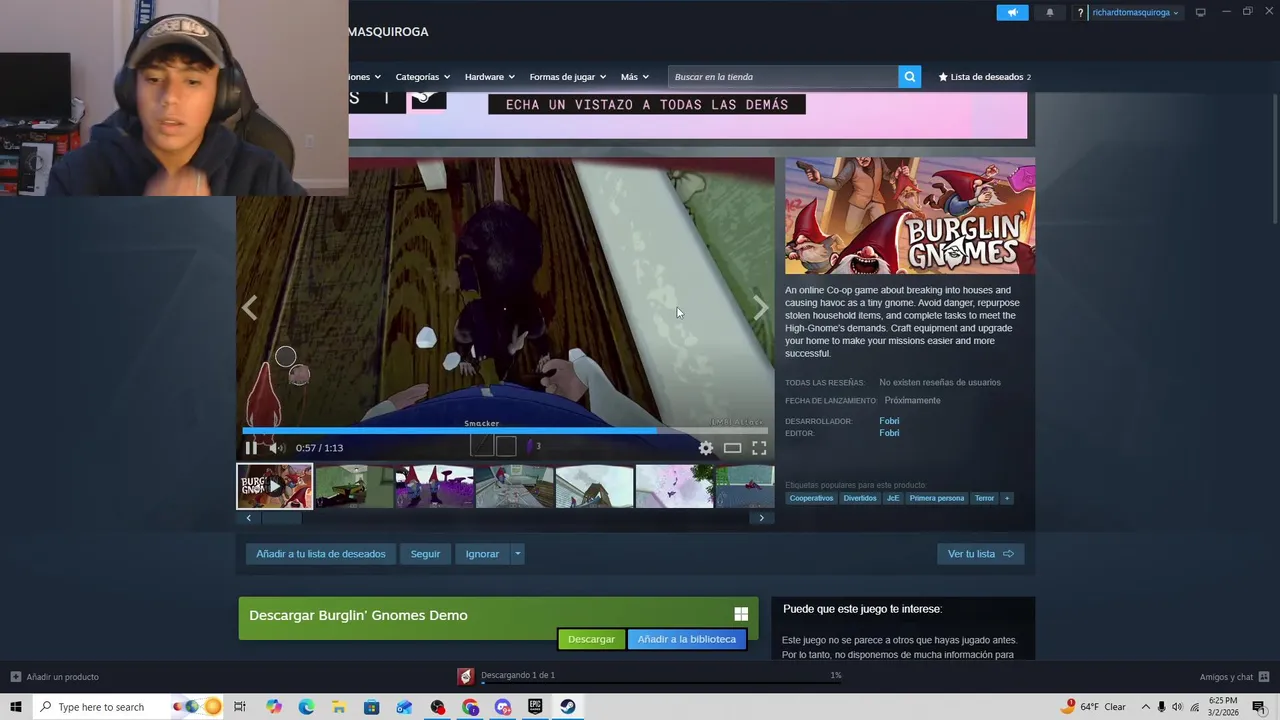
Task: Go to next media with right arrow
Action: (x=760, y=308)
